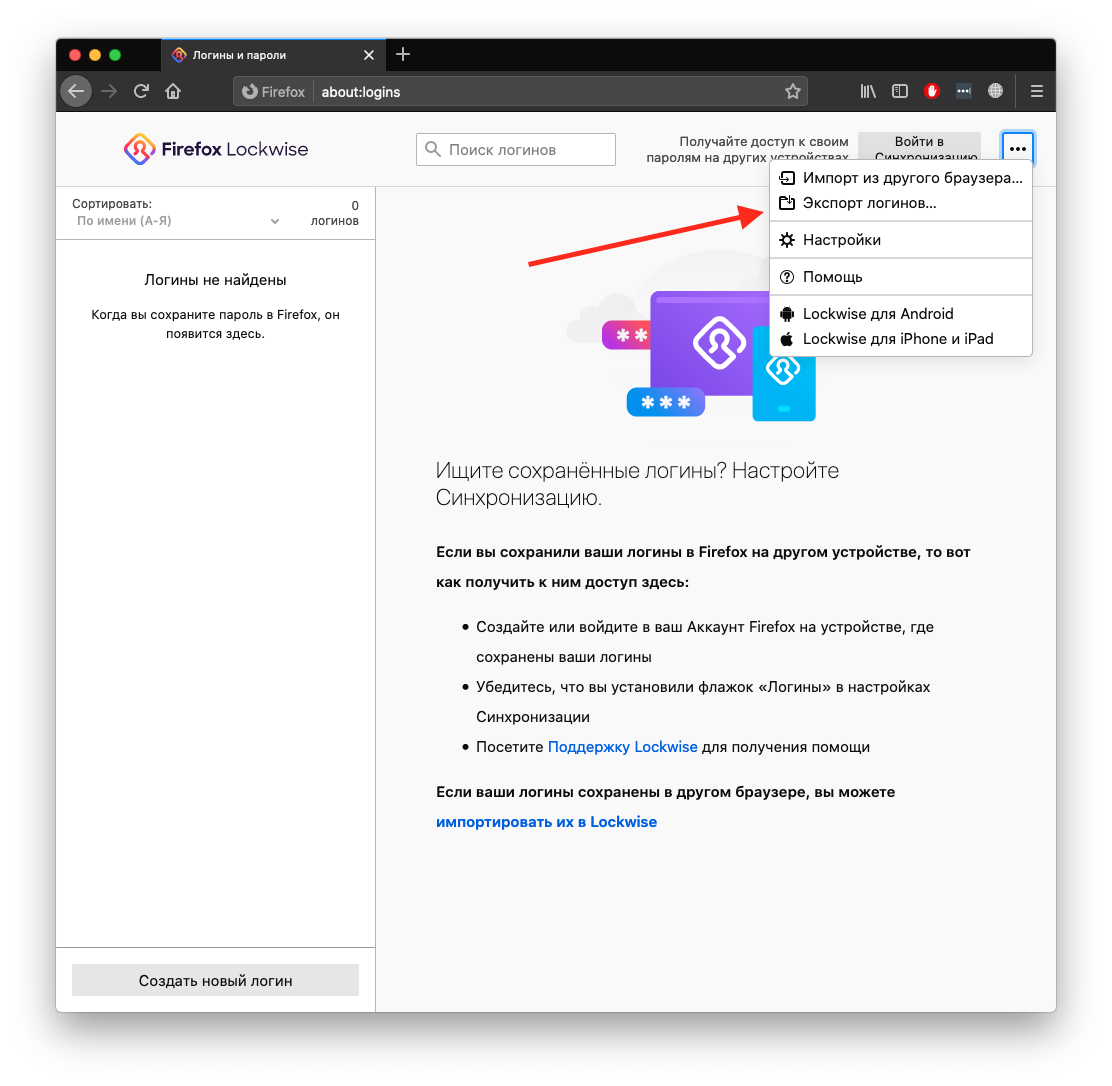The image size is (1112, 1086).
Task: Open the Поддержку Lockwise link
Action: point(623,747)
